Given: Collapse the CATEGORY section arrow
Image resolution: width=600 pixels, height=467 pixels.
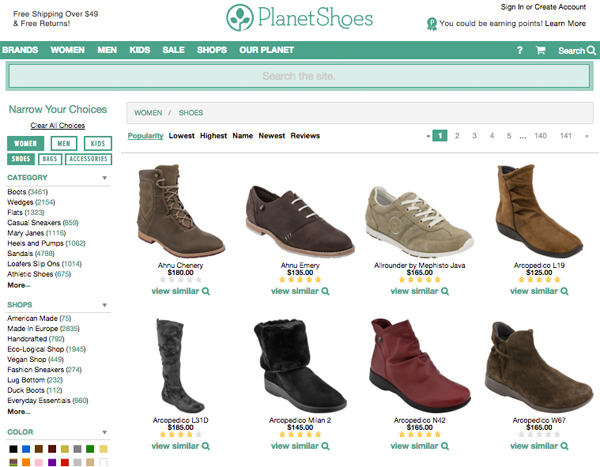Looking at the screenshot, I should [x=104, y=178].
